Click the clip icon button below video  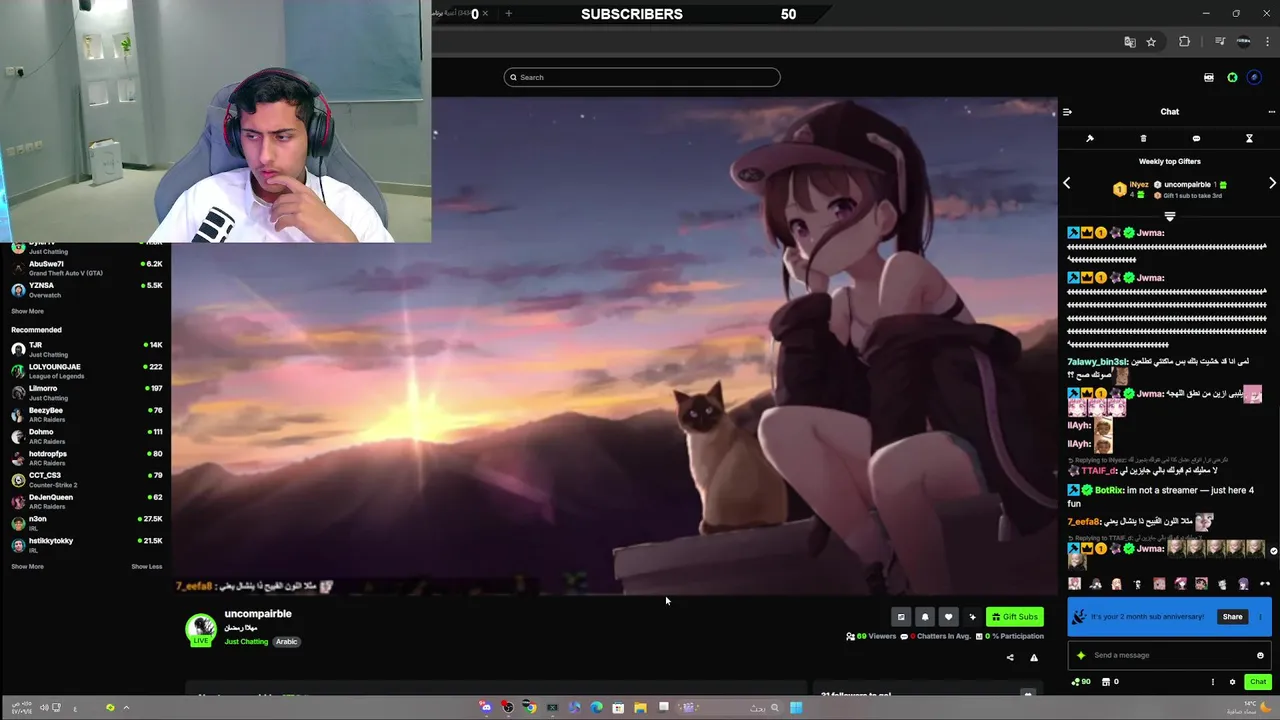pyautogui.click(x=901, y=617)
